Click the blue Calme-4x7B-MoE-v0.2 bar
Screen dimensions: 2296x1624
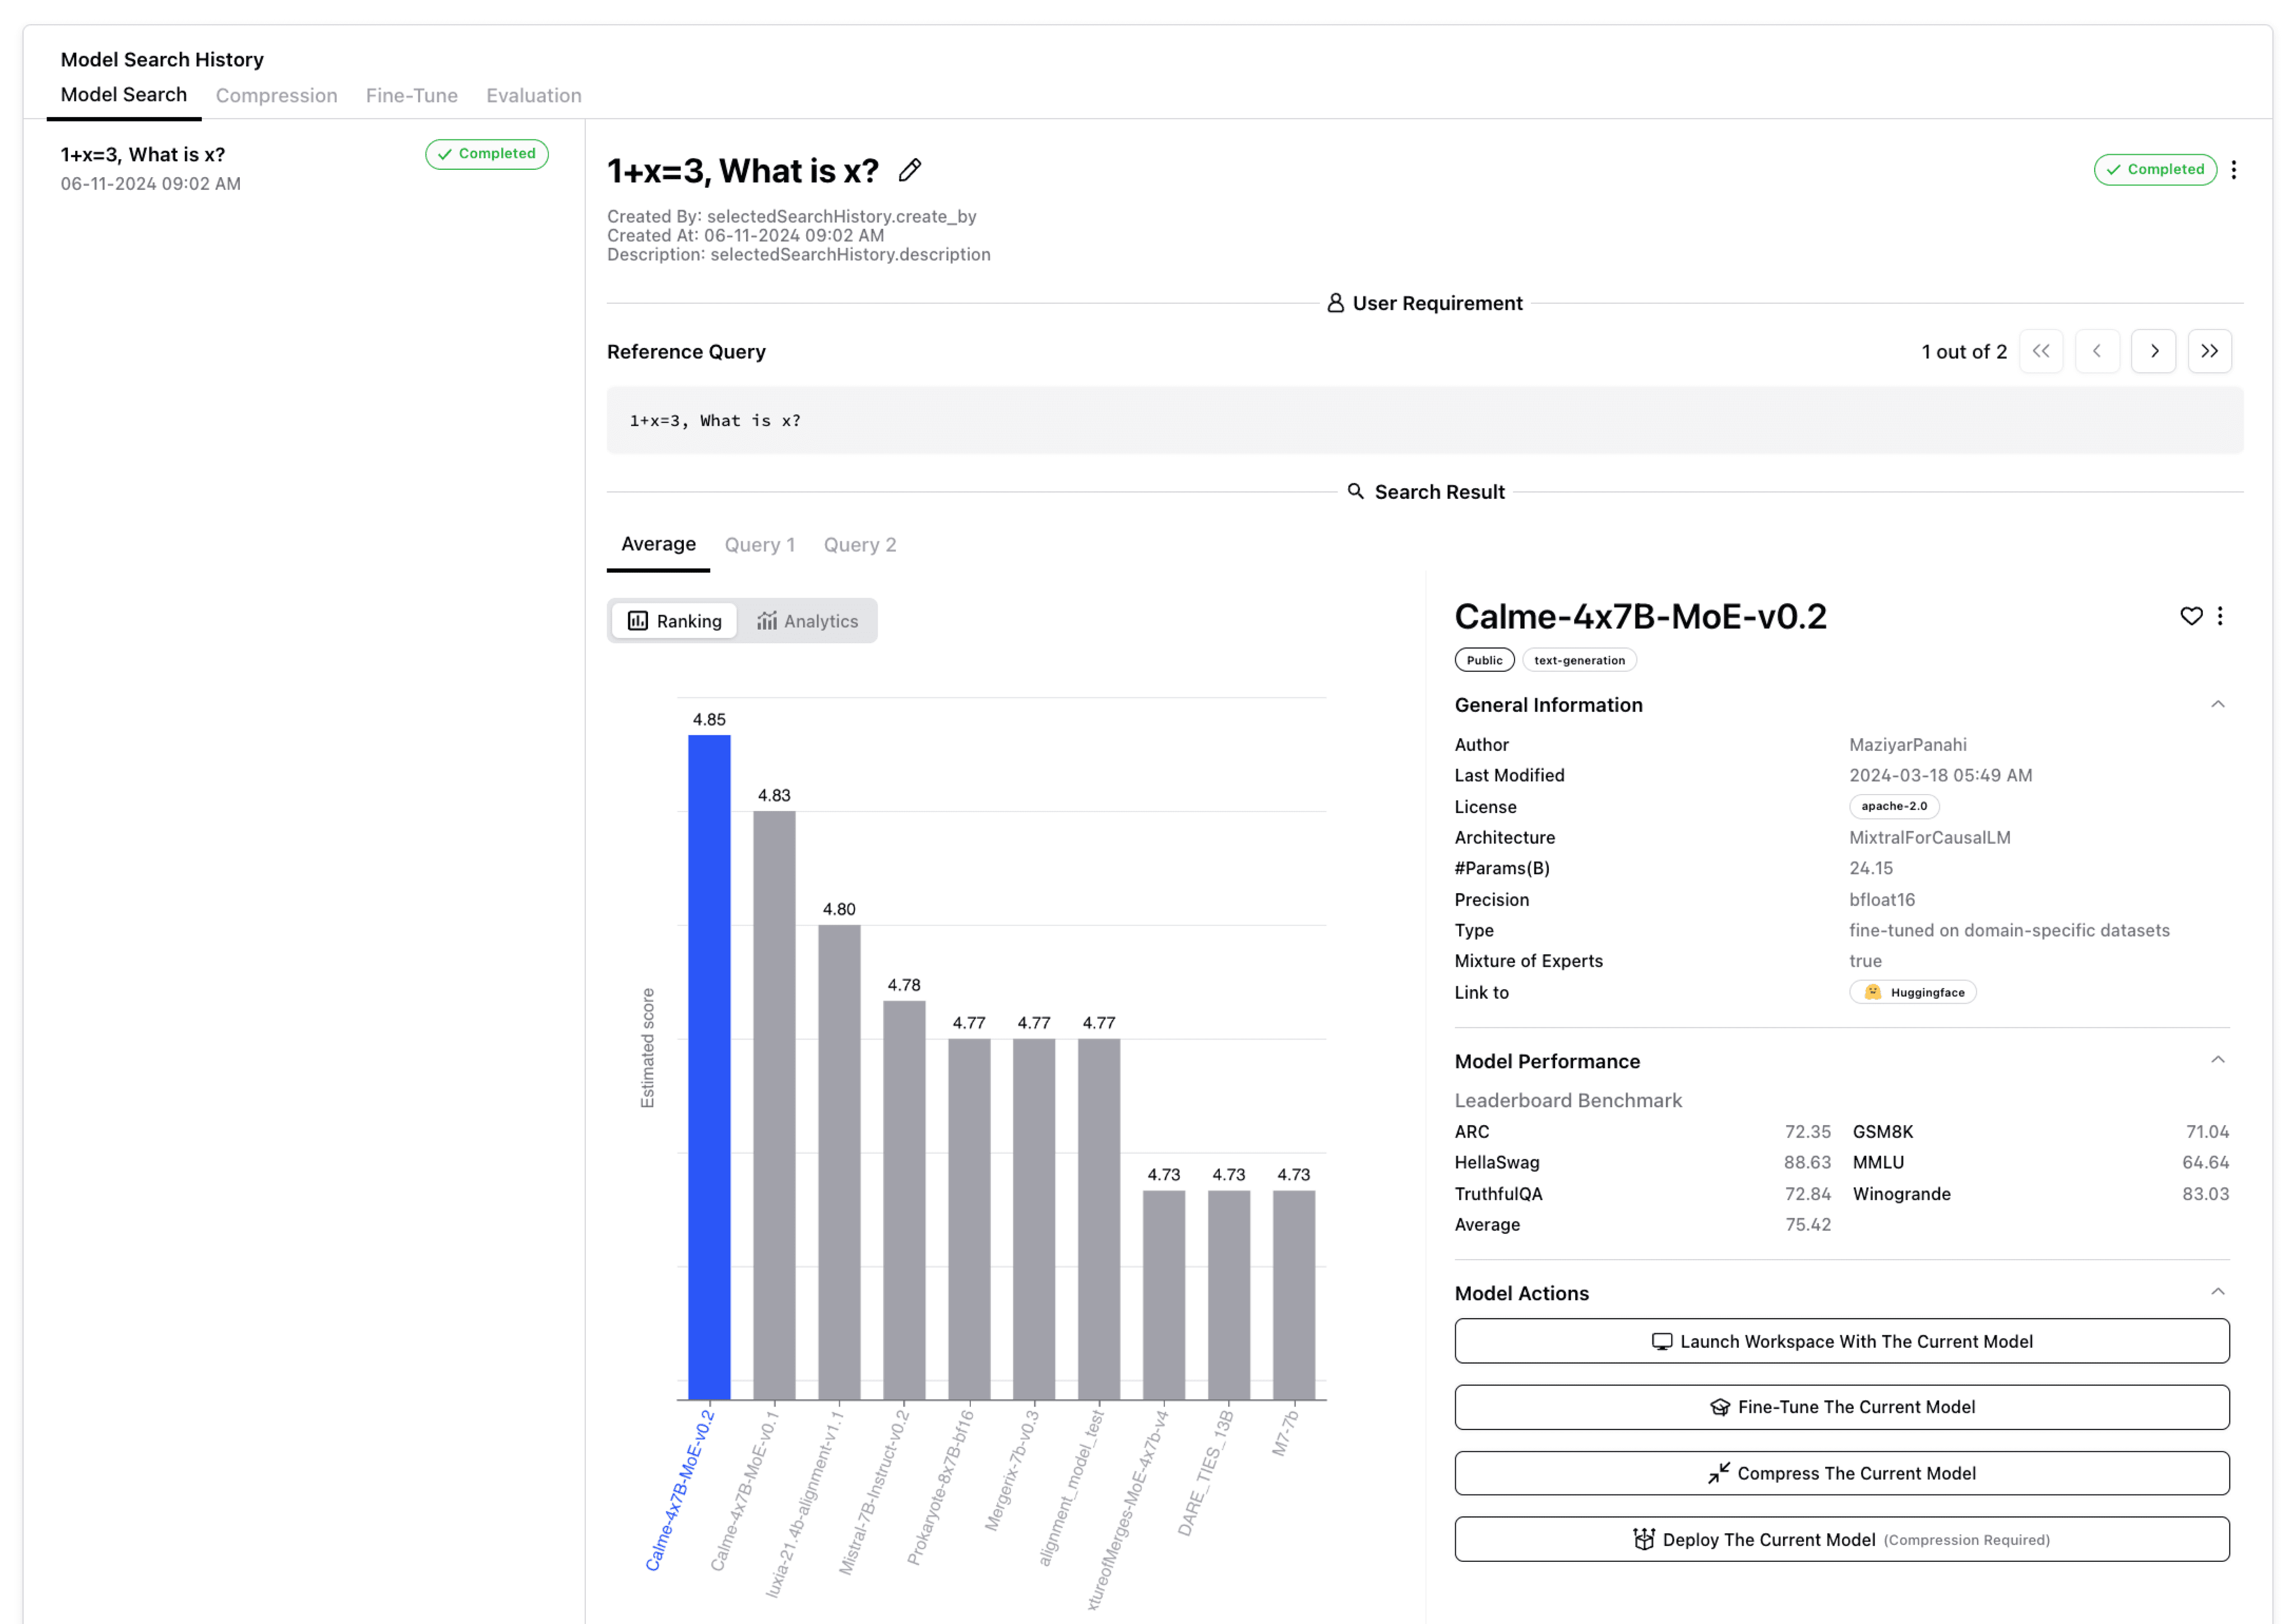click(x=709, y=1066)
